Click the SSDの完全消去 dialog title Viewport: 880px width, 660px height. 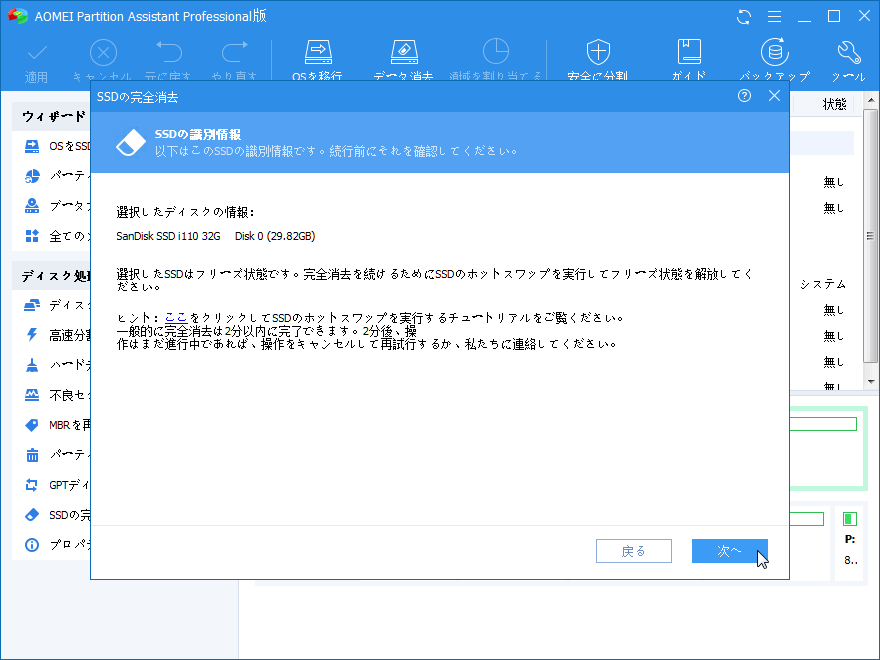tap(138, 97)
